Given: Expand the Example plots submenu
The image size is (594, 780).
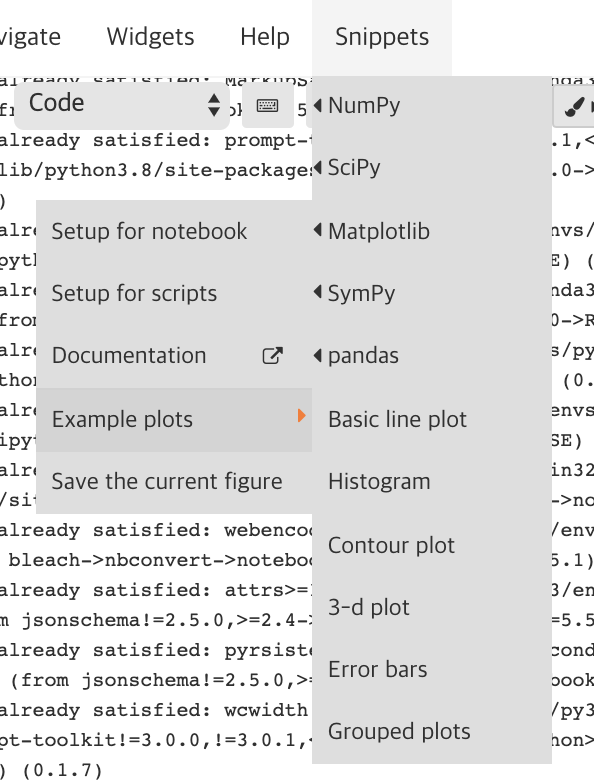Looking at the screenshot, I should [x=174, y=420].
